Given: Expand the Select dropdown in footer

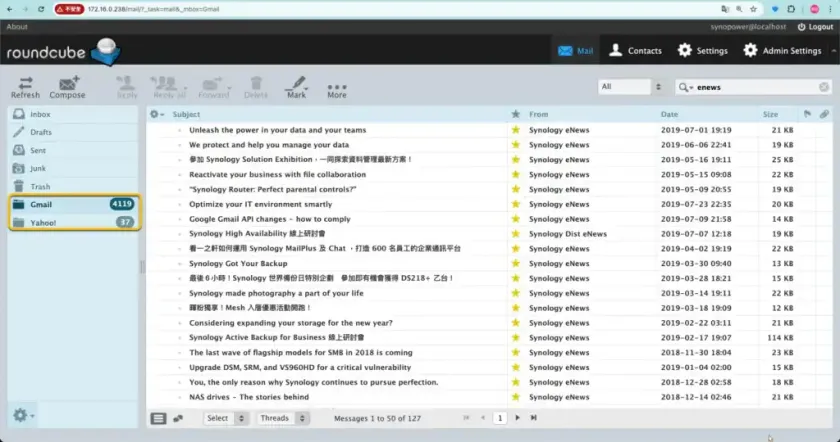Looking at the screenshot, I should click(x=226, y=418).
